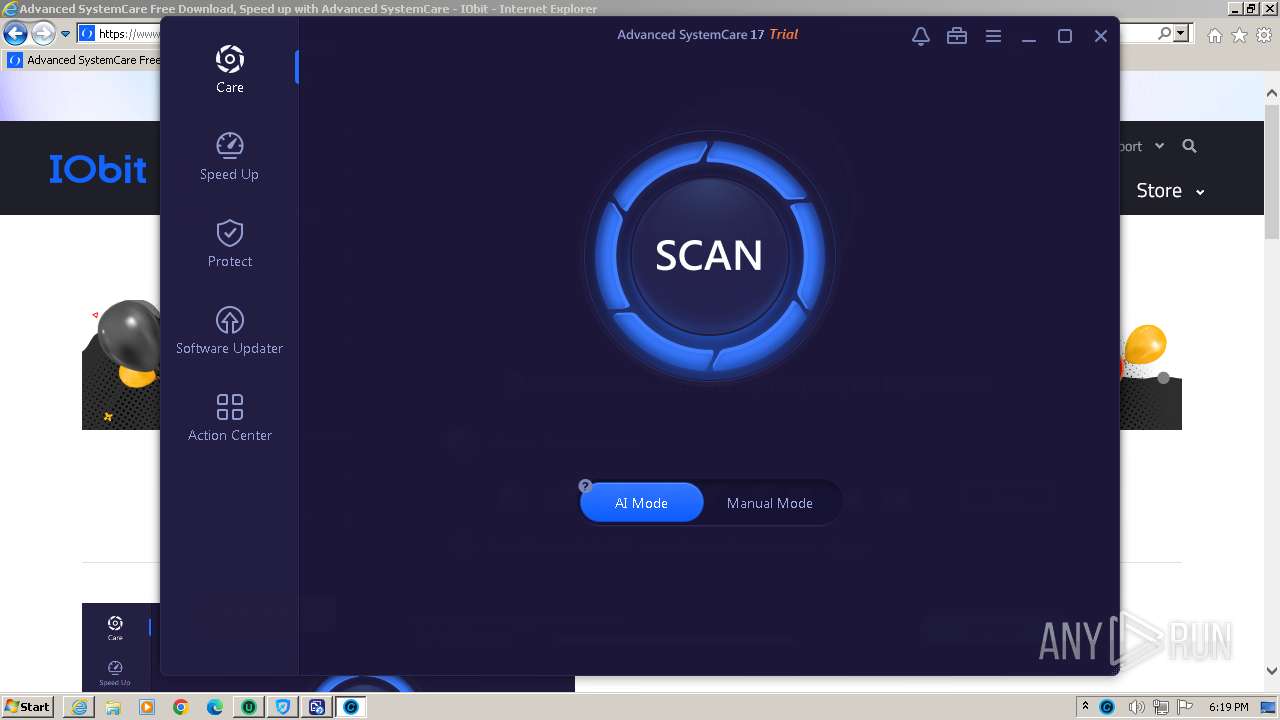Maximize the Advanced SystemCare window
The image size is (1280, 720).
1065,36
